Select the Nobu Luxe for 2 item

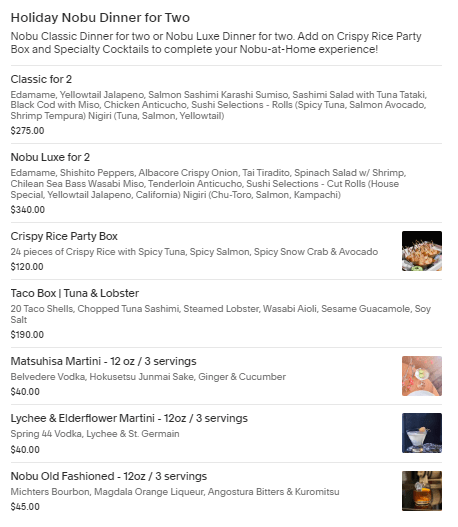50,157
